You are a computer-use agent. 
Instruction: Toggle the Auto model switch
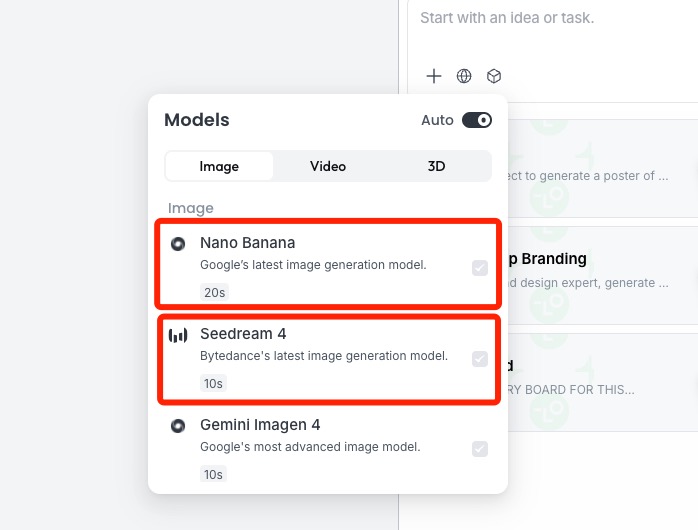[x=477, y=120]
